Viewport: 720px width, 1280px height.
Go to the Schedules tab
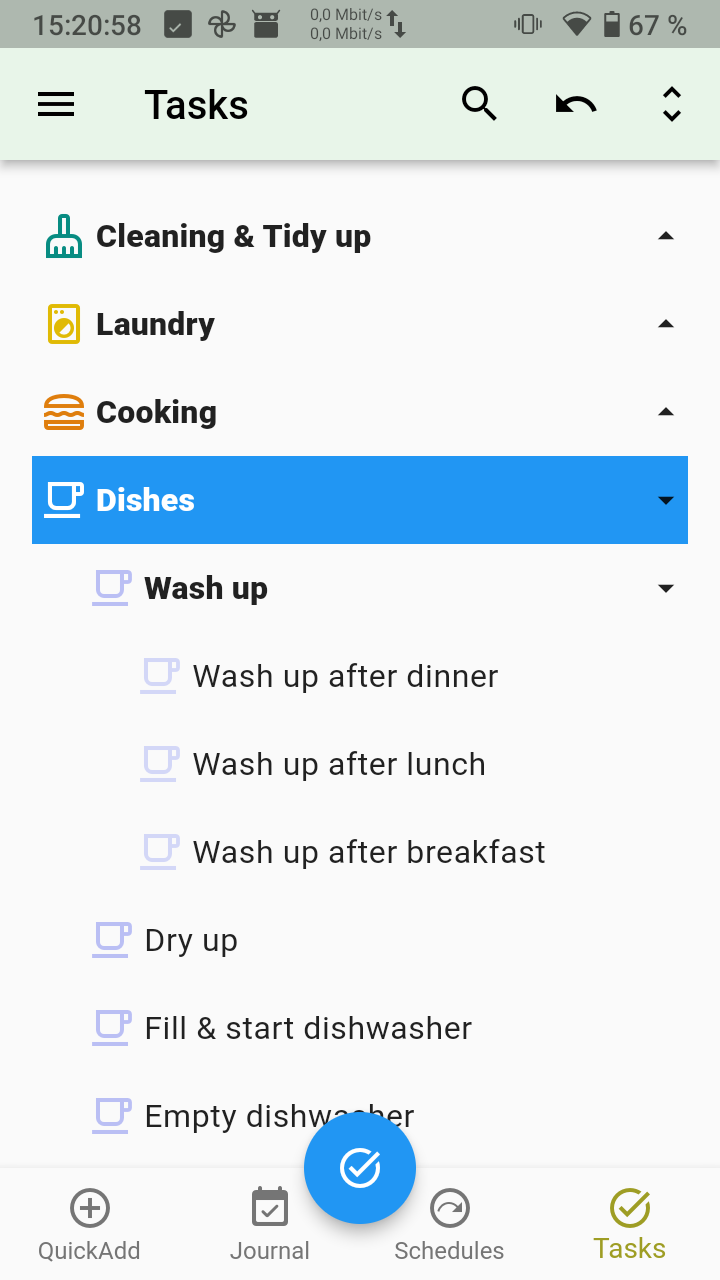tap(449, 1225)
